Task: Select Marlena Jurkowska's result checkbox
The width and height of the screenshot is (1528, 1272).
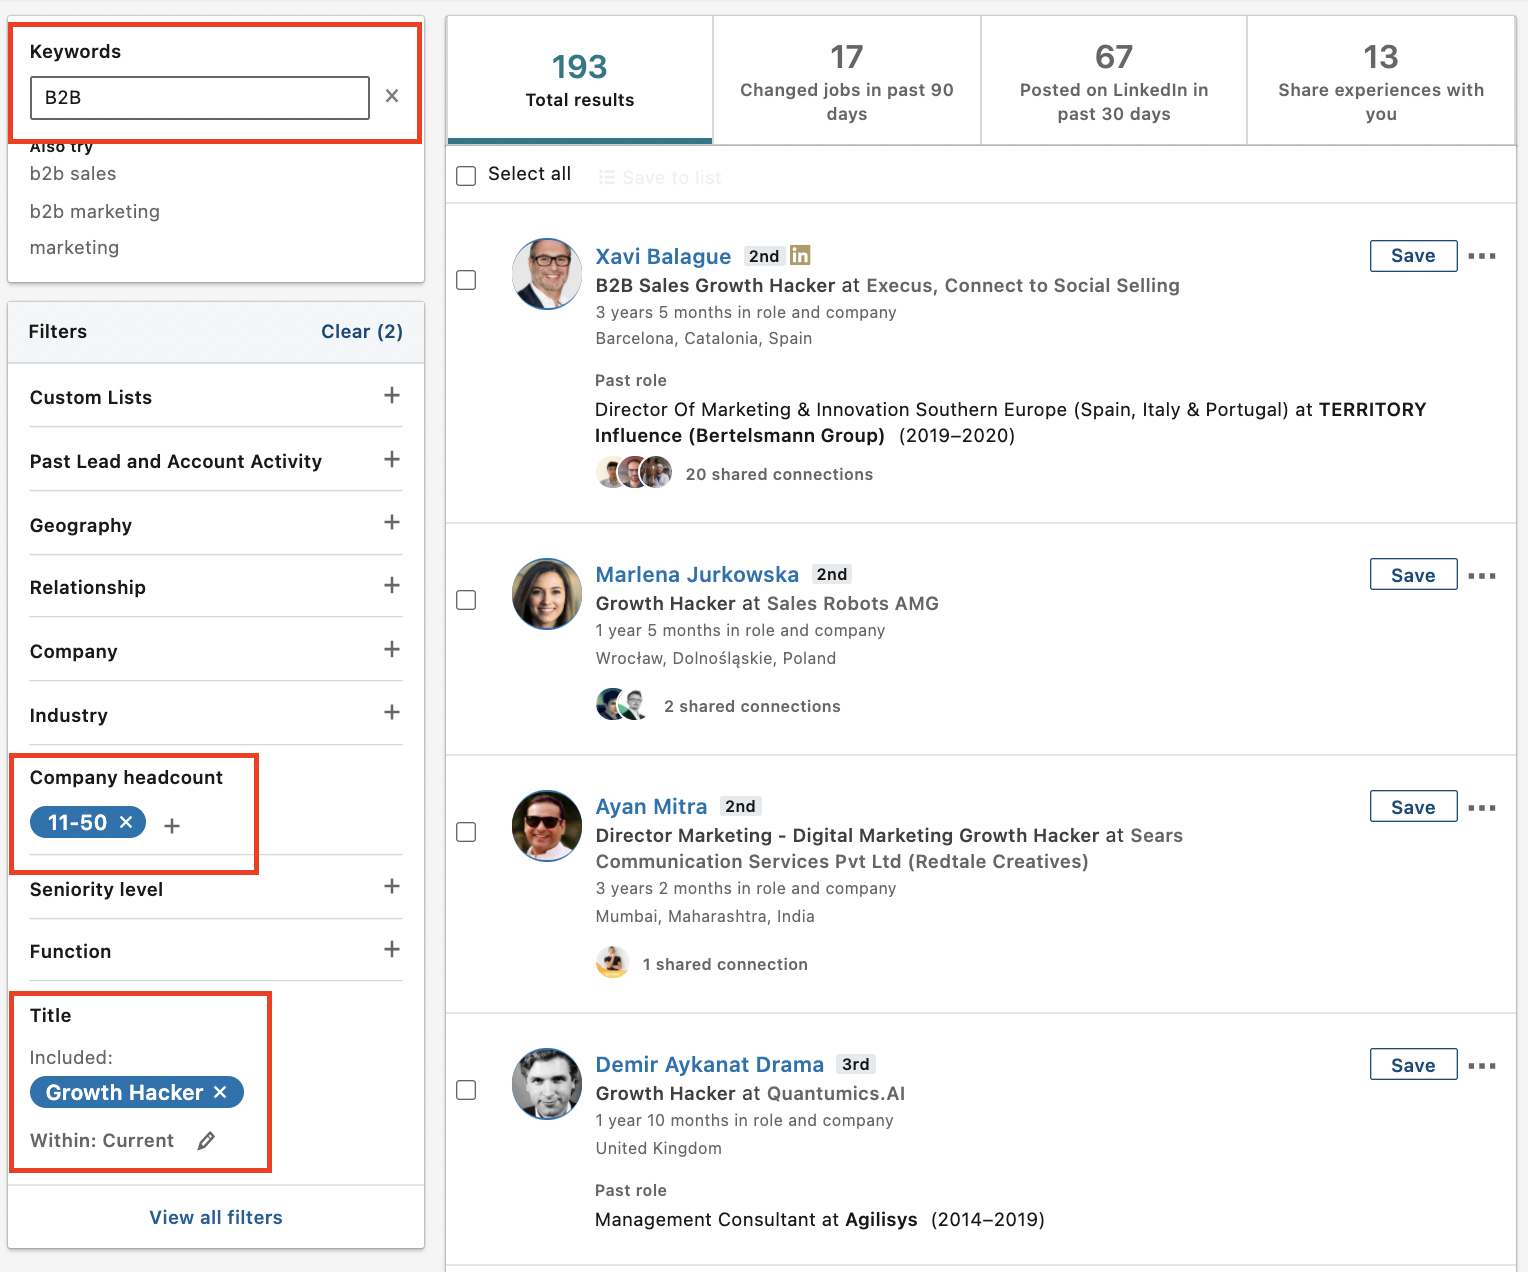Action: point(466,600)
